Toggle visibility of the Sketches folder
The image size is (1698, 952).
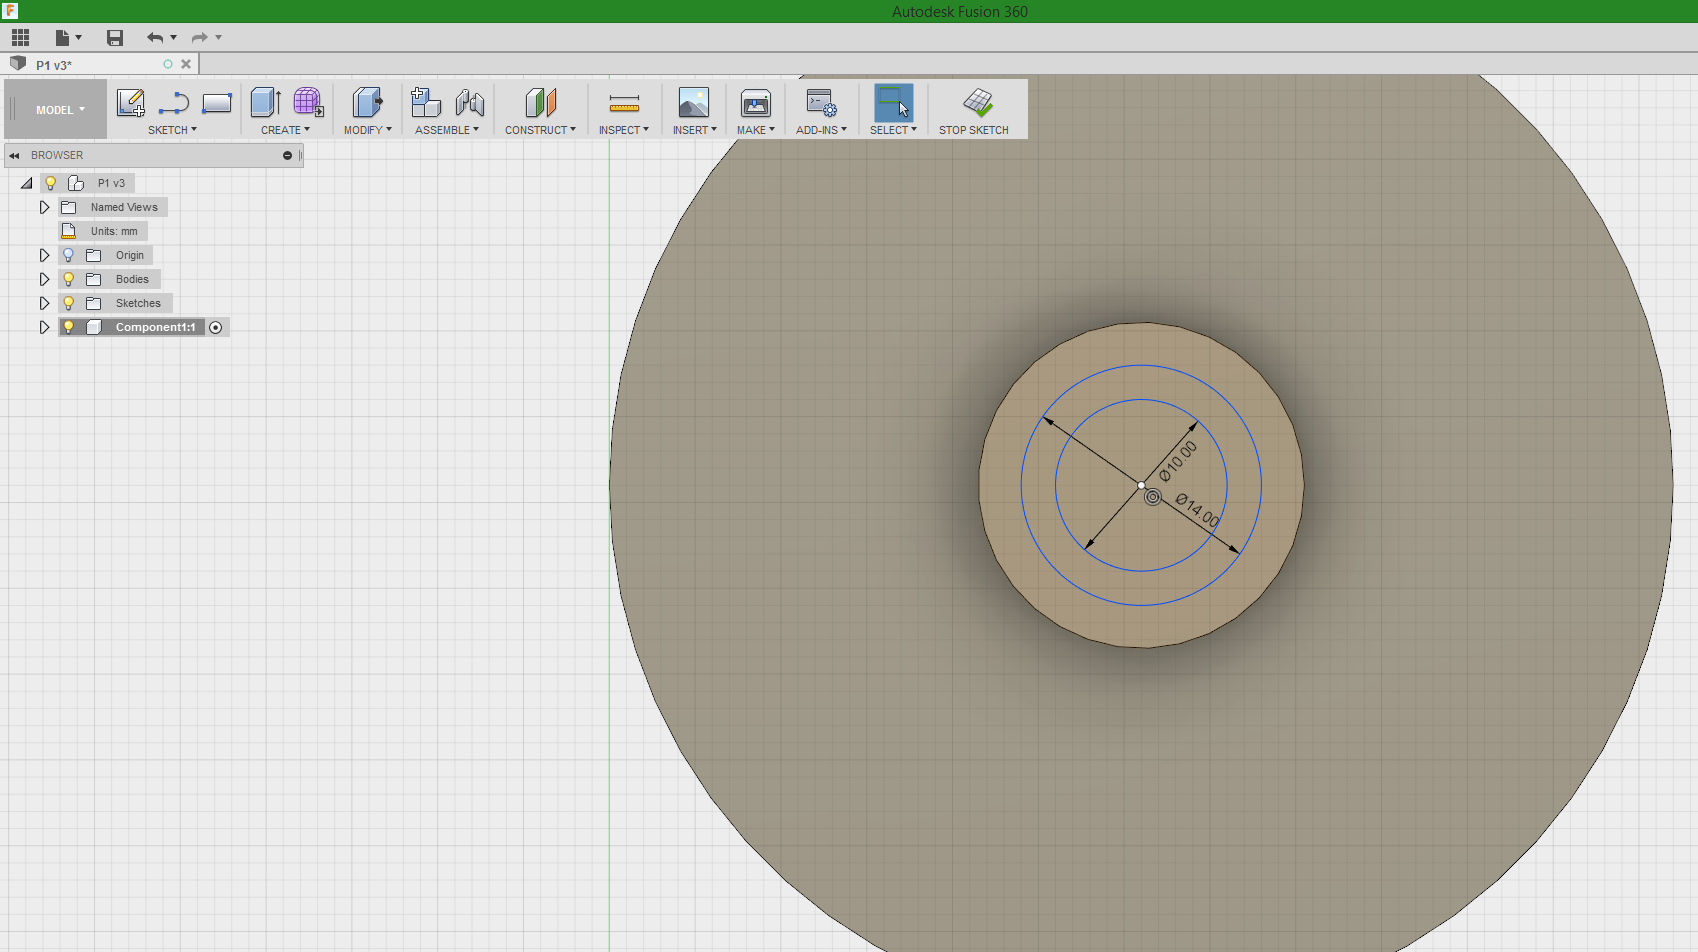tap(68, 303)
